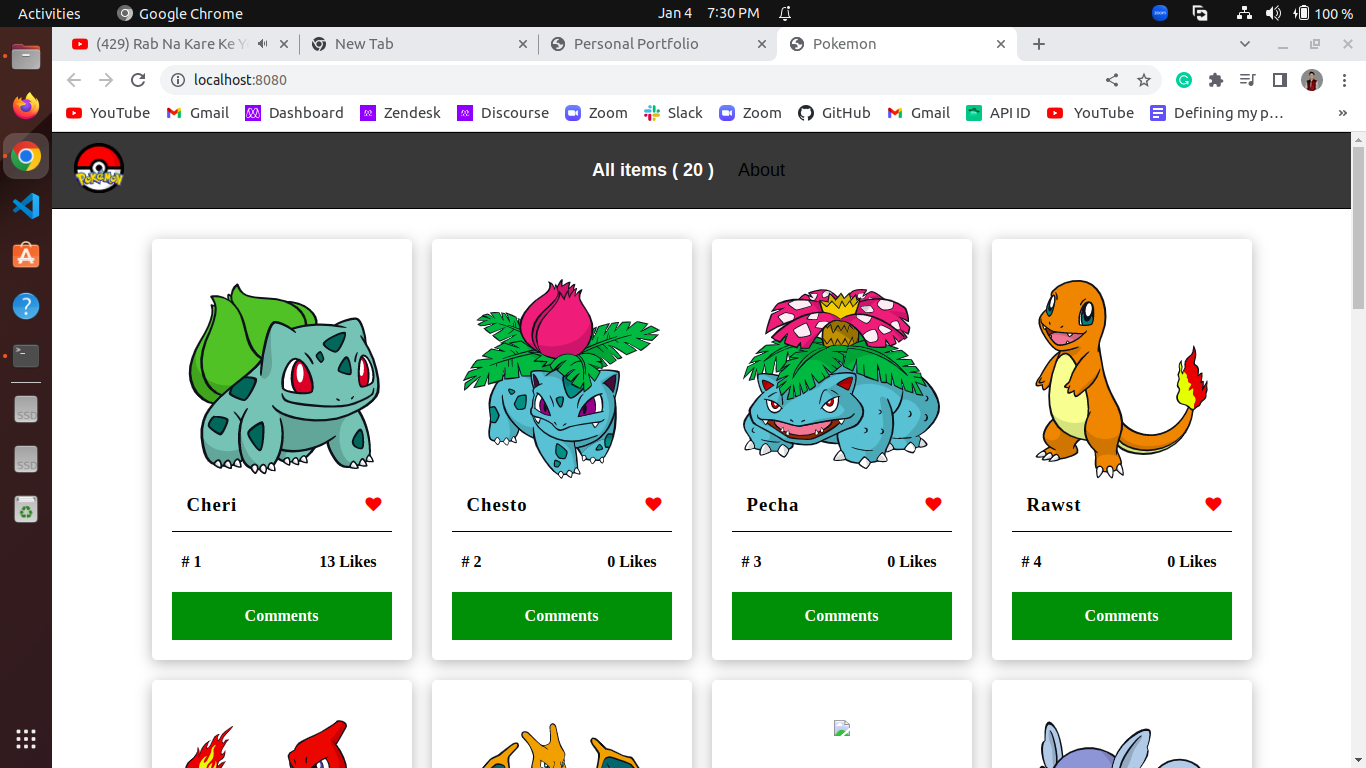Image resolution: width=1366 pixels, height=768 pixels.
Task: Bookmark this page with the star icon
Action: click(1144, 80)
